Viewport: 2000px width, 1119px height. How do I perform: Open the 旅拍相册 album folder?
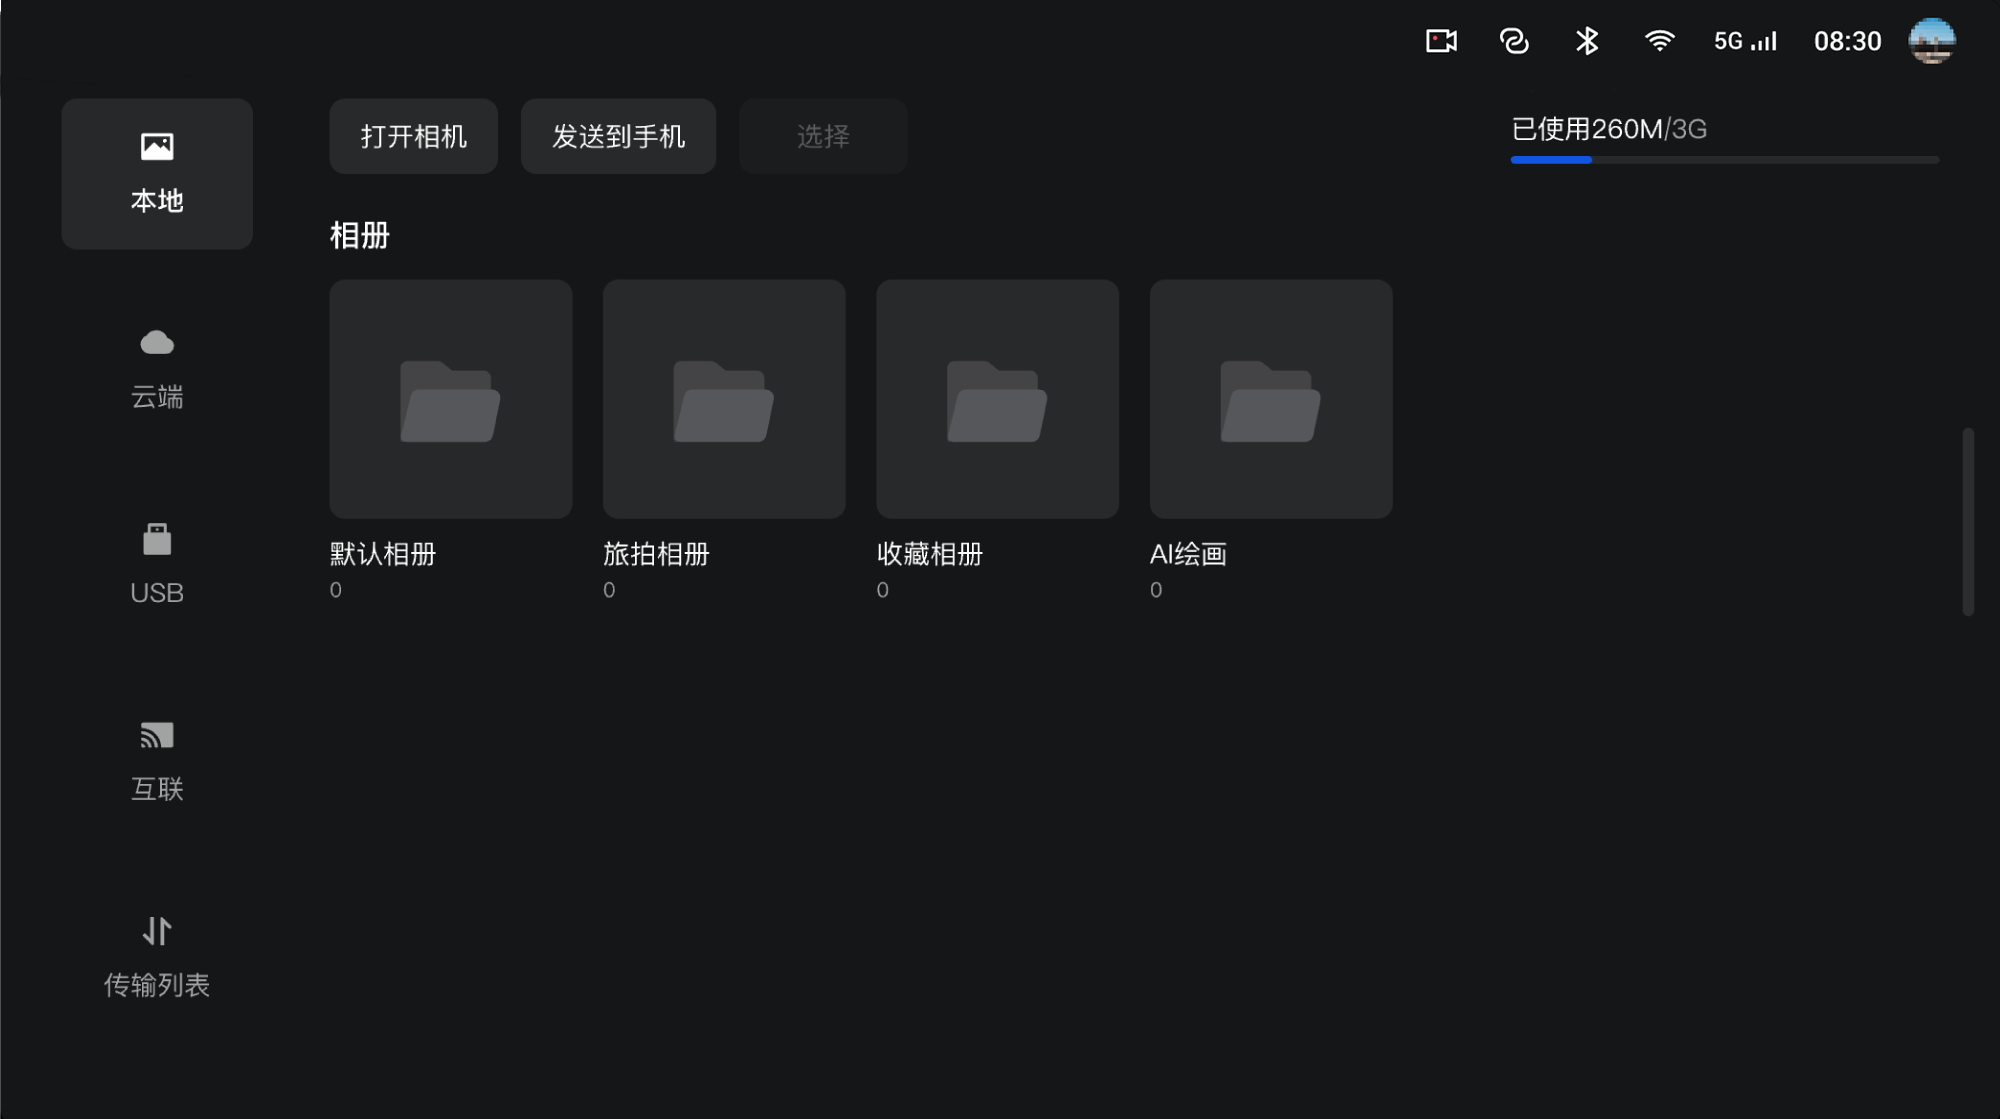(724, 399)
